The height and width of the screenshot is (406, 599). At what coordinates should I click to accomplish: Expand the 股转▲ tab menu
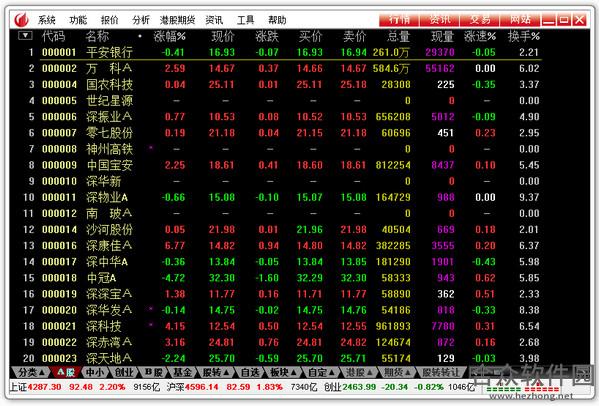[x=216, y=372]
